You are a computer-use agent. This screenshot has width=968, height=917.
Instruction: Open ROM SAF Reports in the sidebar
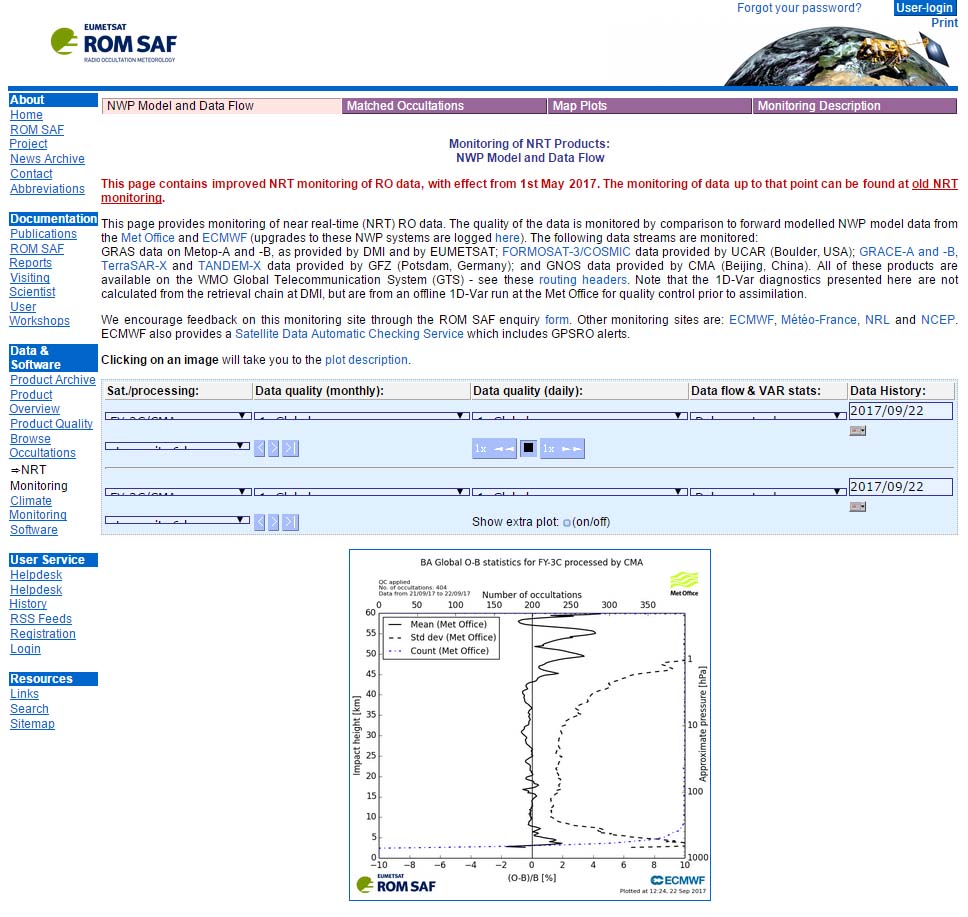click(37, 256)
